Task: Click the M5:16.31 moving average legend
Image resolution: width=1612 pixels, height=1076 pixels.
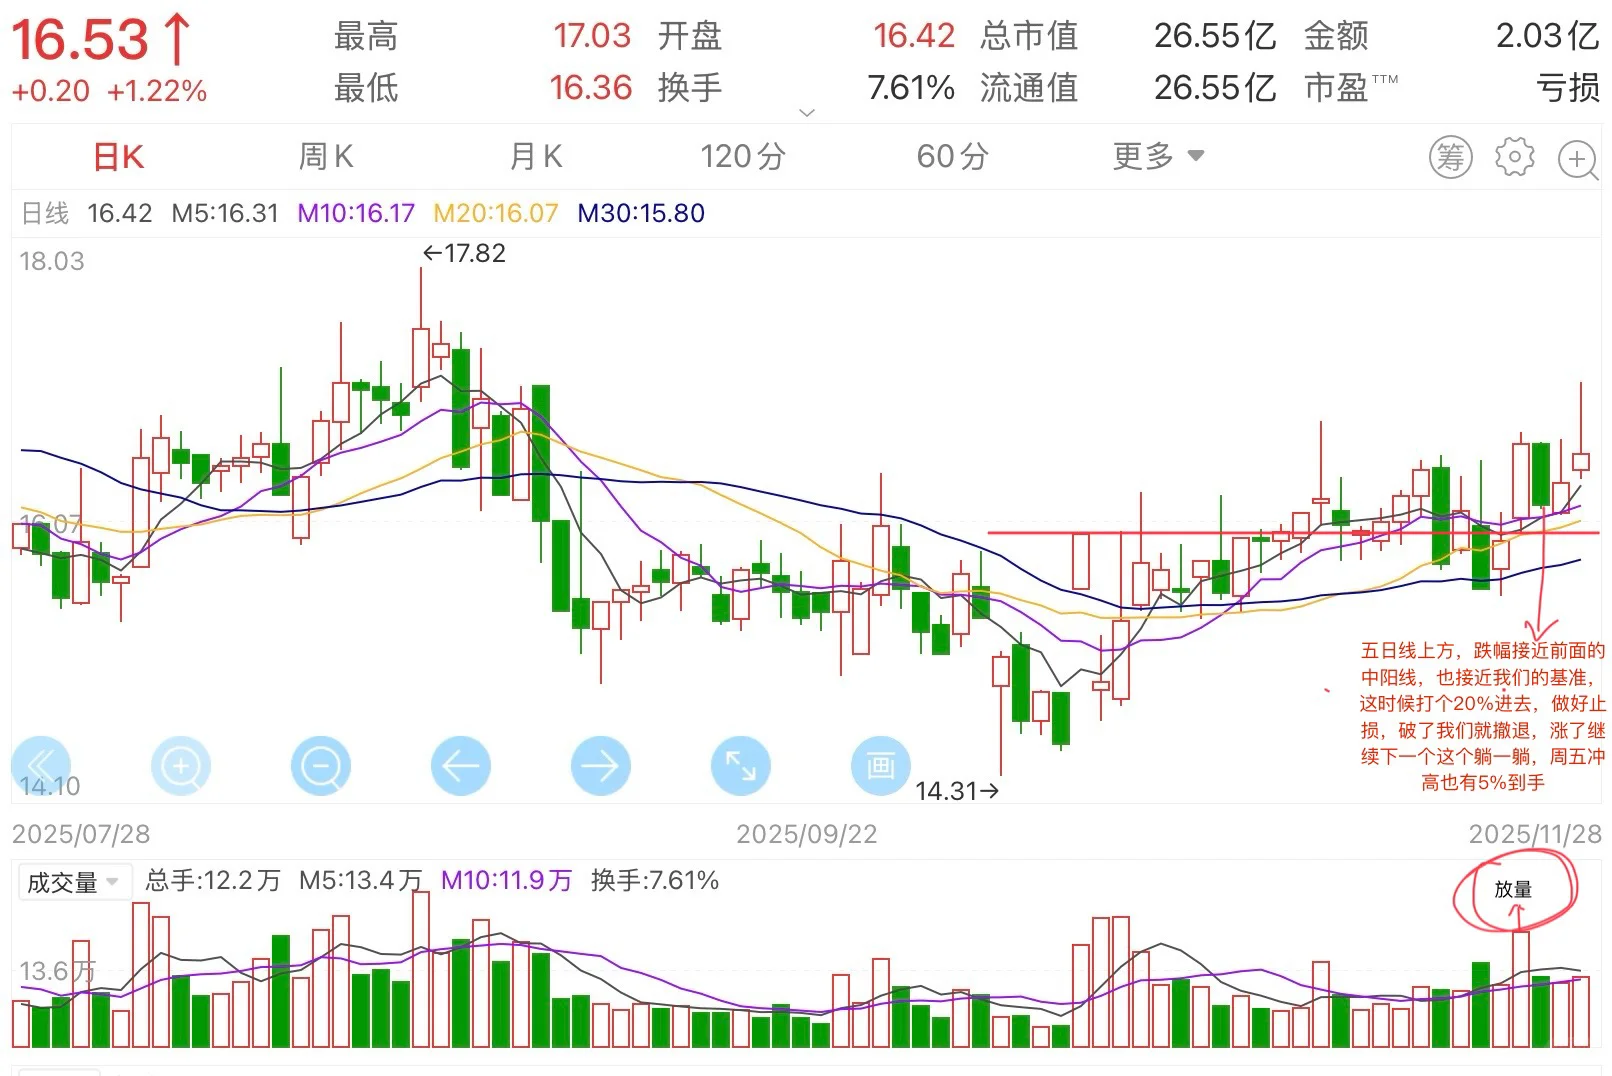Action: click(224, 212)
